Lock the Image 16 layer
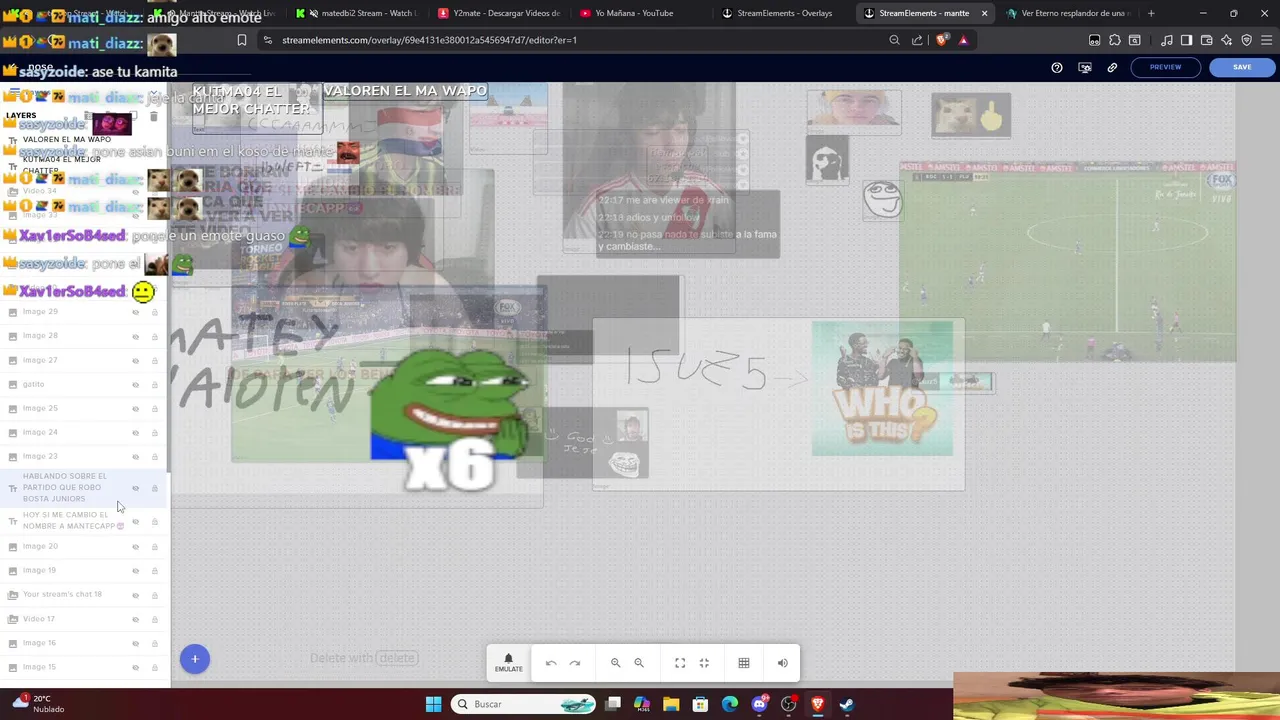 pyautogui.click(x=155, y=643)
